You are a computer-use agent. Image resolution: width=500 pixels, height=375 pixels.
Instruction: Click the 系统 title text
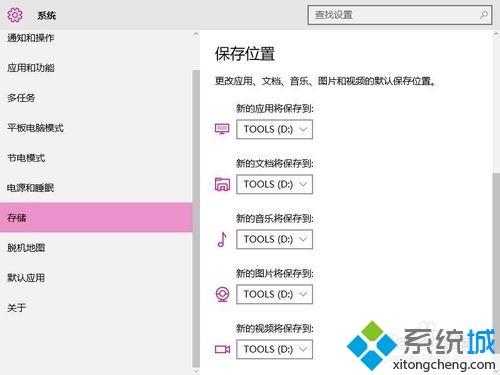point(47,15)
